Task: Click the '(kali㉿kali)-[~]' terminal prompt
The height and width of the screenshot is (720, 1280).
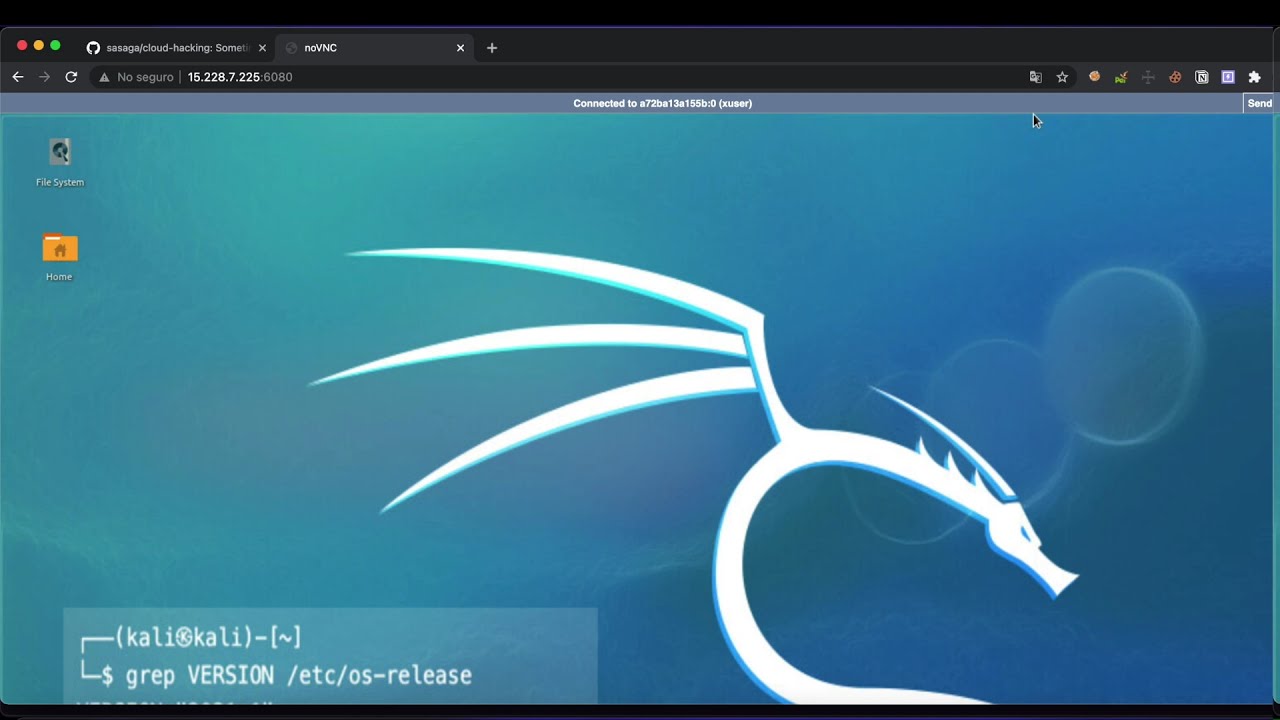Action: [207, 636]
